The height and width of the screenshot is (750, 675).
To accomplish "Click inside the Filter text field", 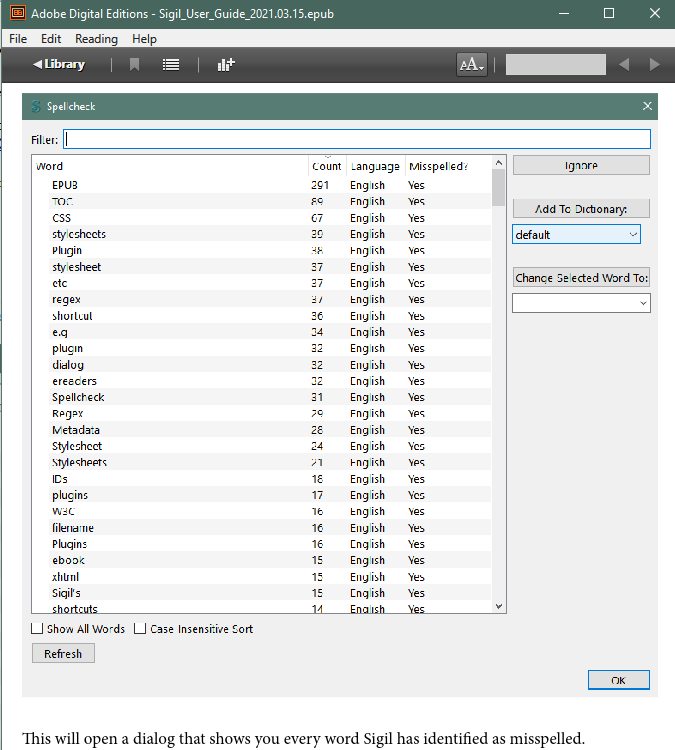I will pos(357,139).
